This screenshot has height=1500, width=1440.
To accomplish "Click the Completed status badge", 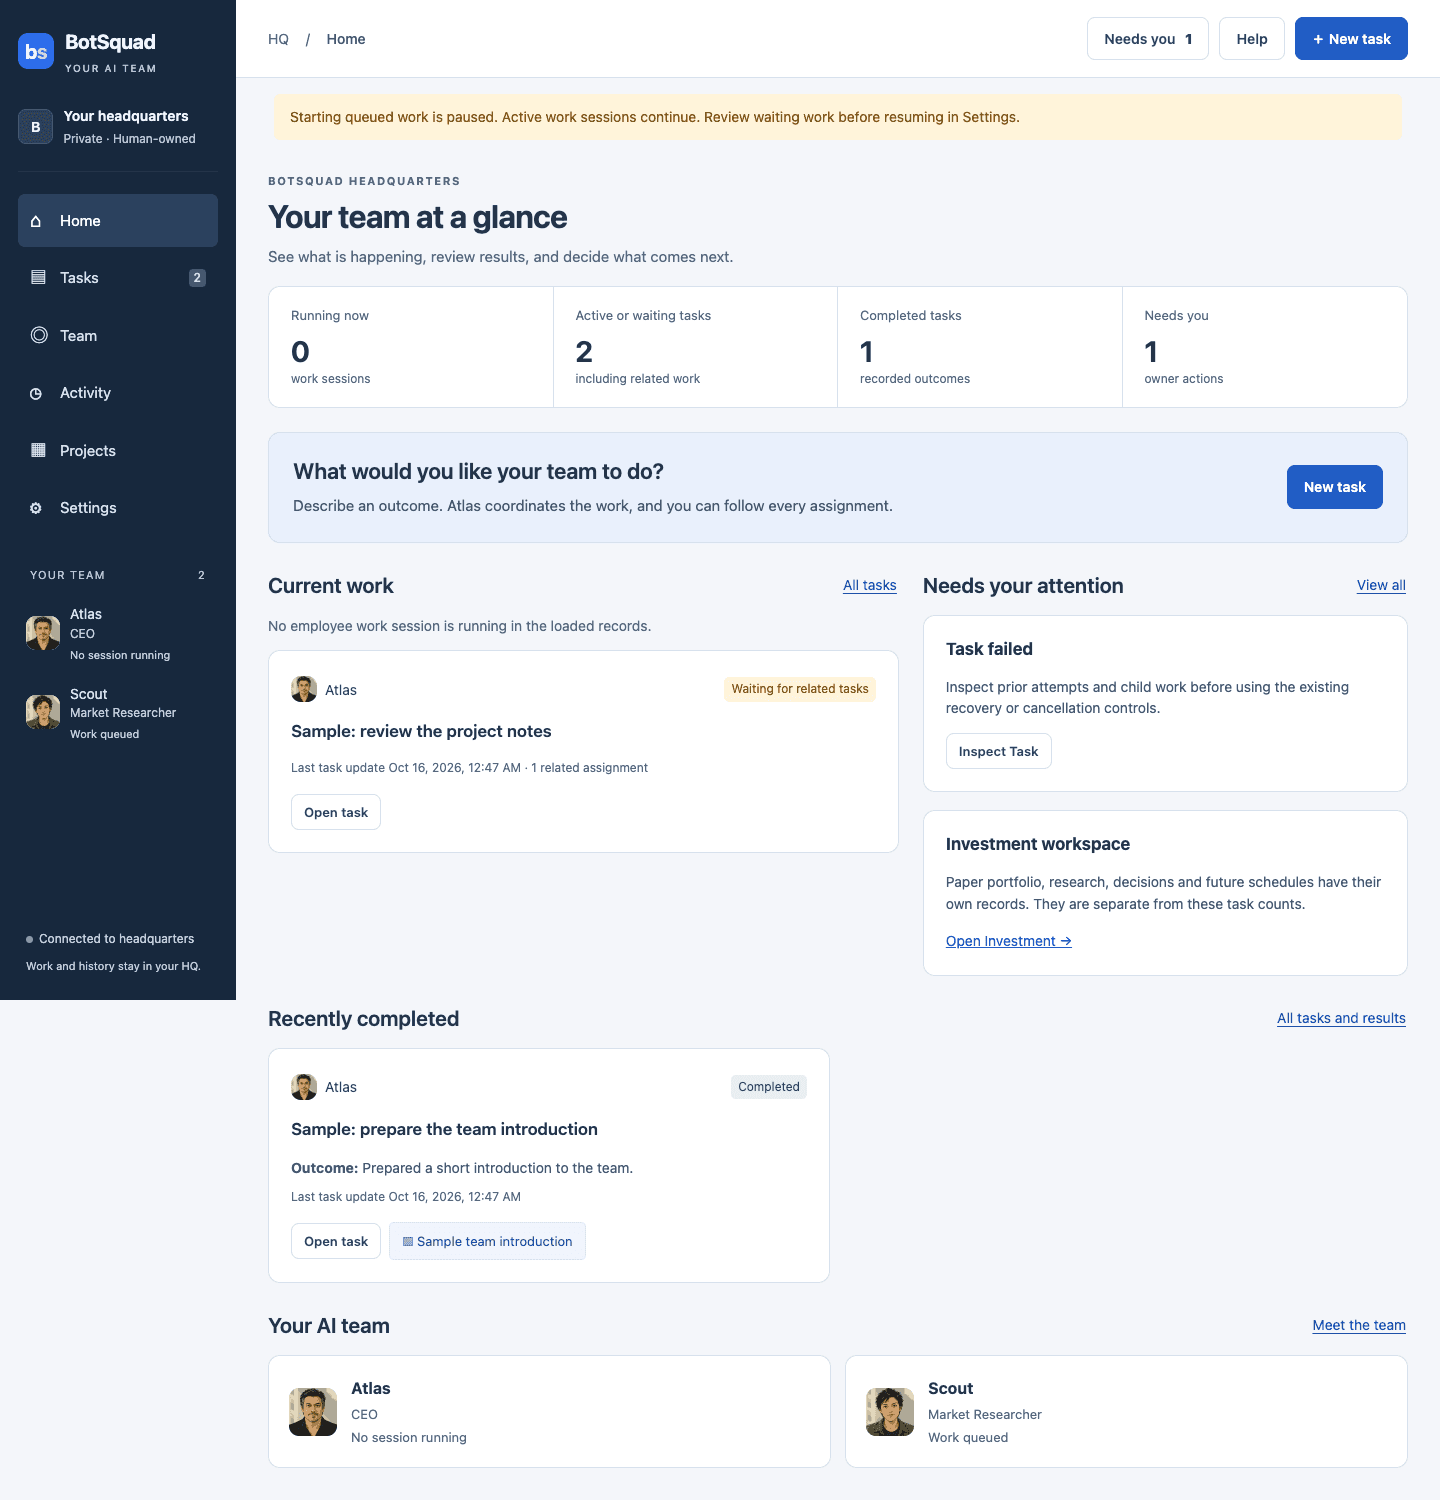I will coord(769,1087).
